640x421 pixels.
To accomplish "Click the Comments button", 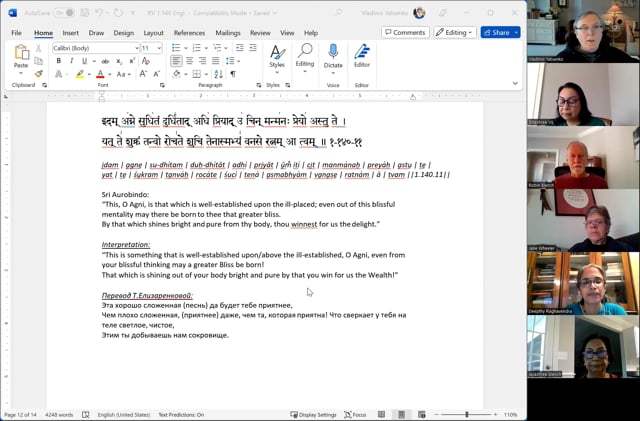I will (x=405, y=32).
